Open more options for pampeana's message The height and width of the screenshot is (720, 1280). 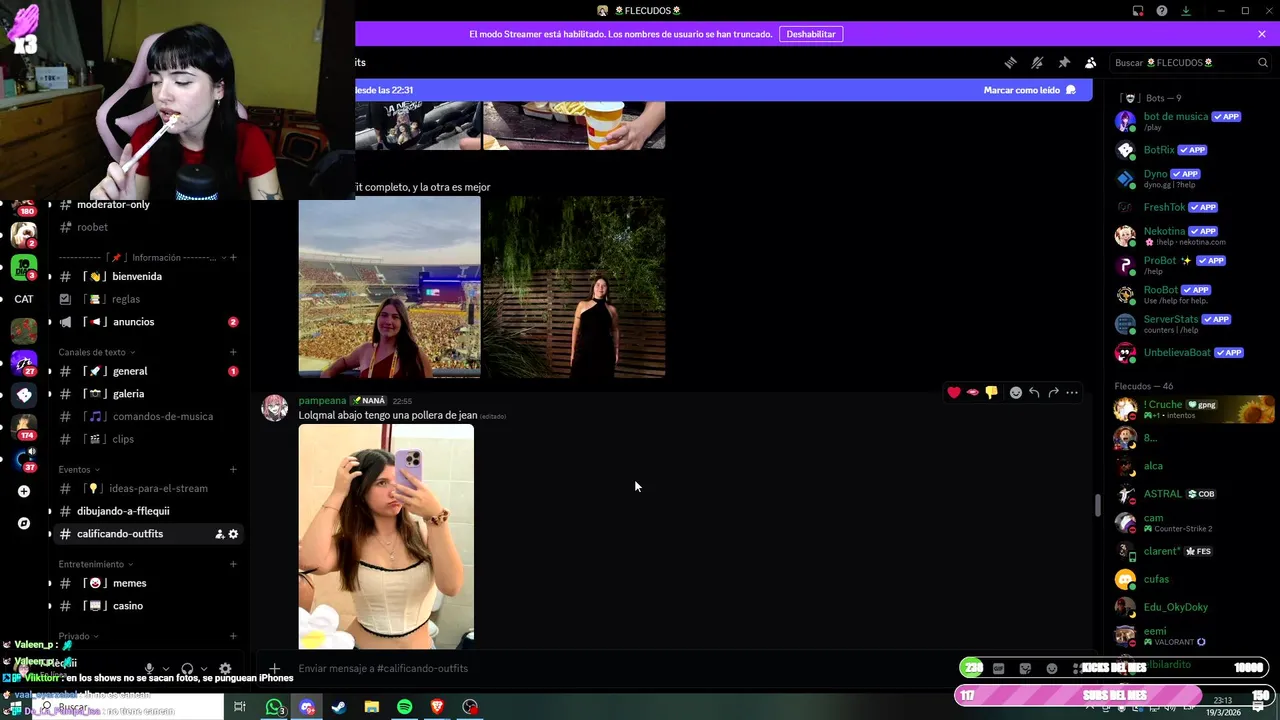1072,392
